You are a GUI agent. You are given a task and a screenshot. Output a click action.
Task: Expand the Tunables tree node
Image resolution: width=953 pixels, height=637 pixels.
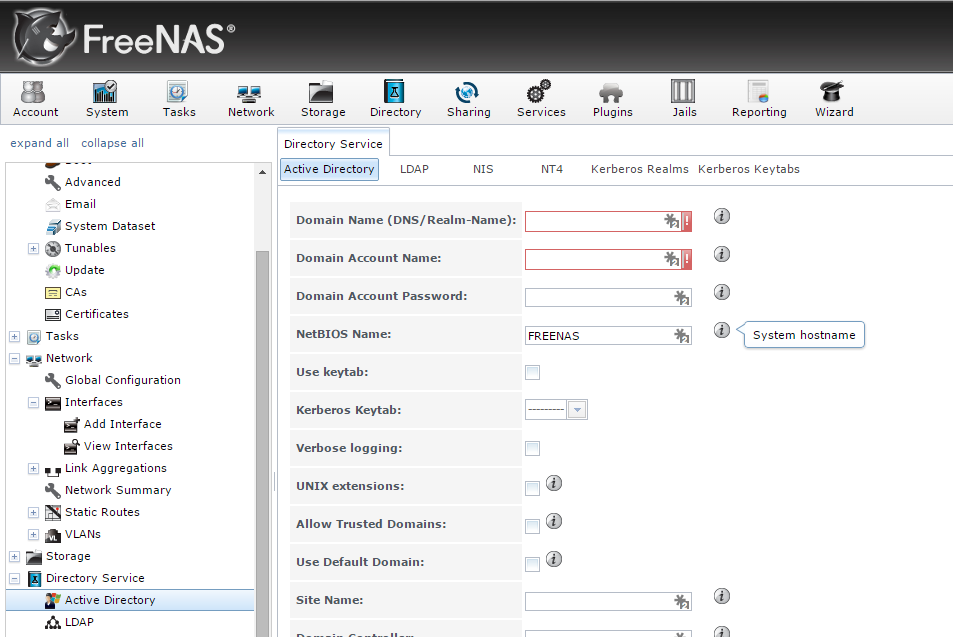coord(33,249)
